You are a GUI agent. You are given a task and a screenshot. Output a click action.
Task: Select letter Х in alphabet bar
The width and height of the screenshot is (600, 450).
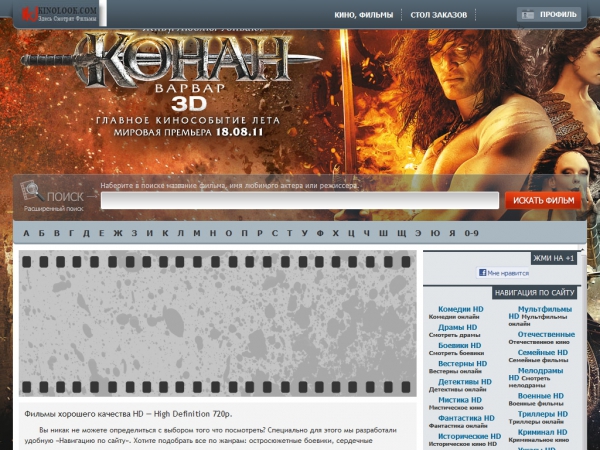[x=336, y=233]
